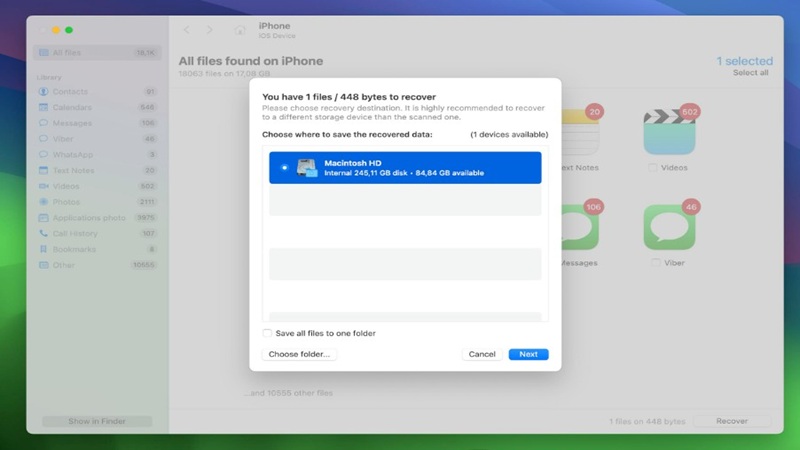Open Photos in the sidebar
Screen dimensions: 800x450
coord(97,202)
